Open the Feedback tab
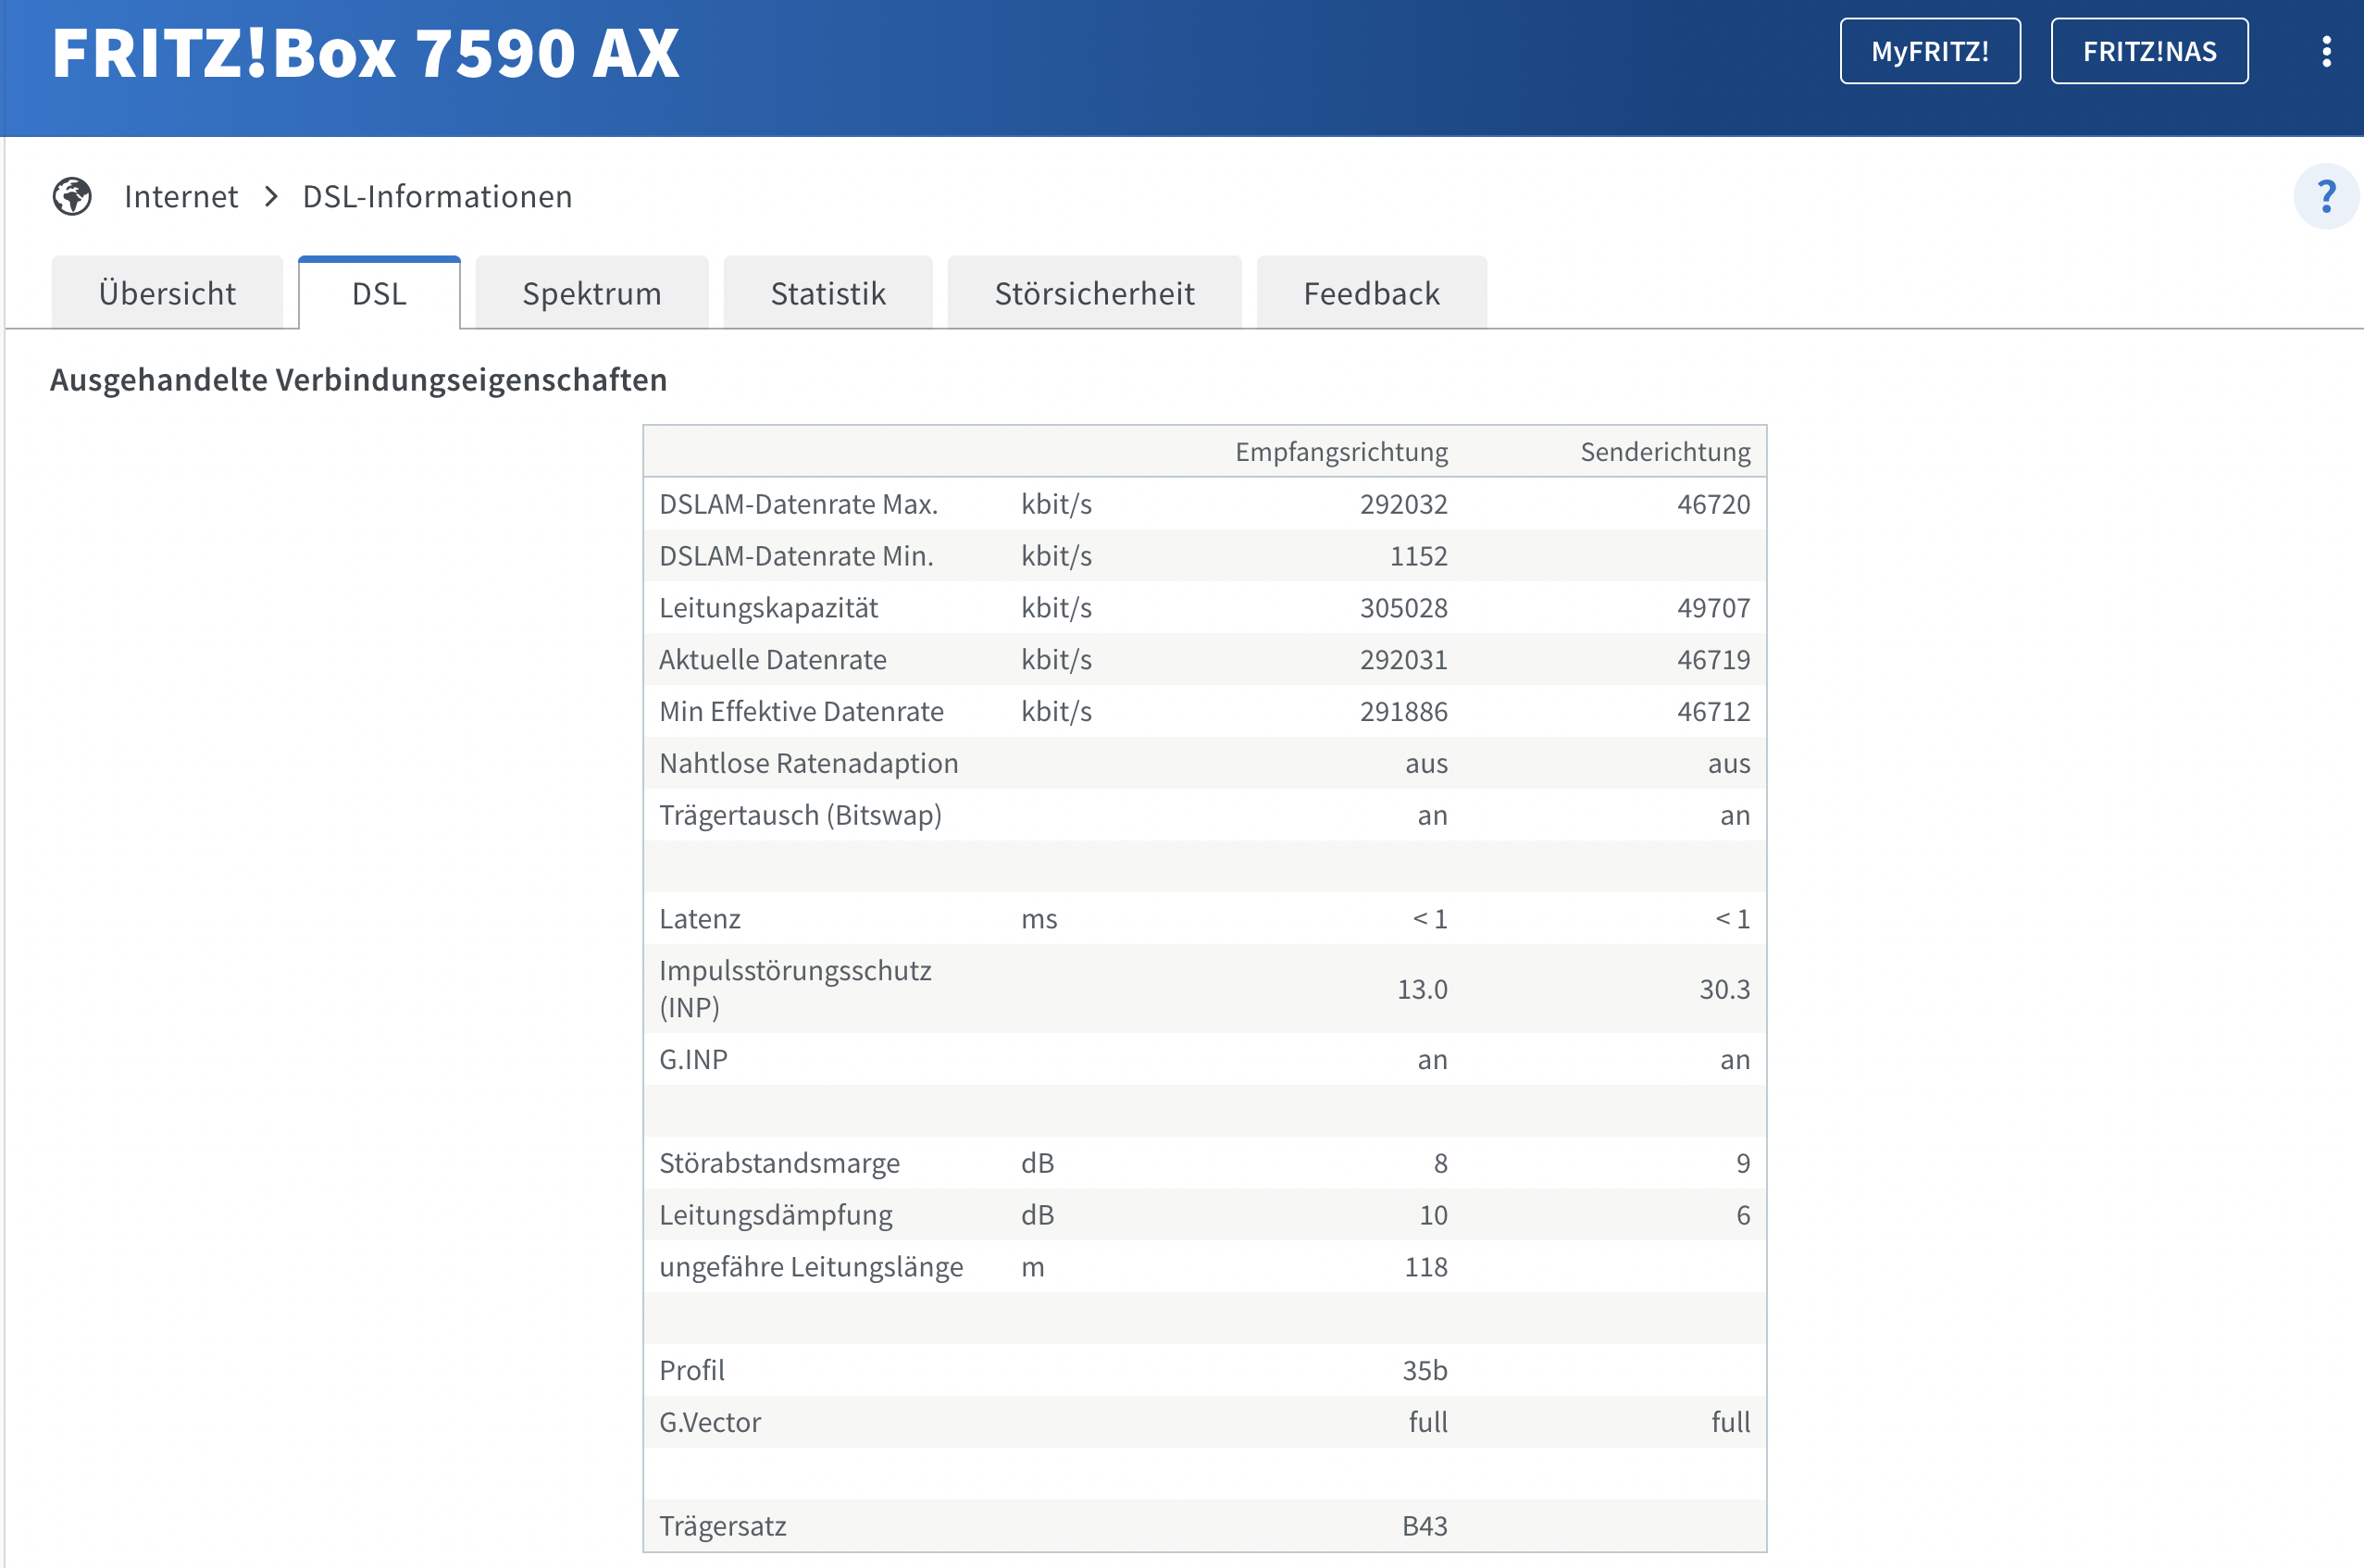Screen dimensions: 2364x1568 pos(1371,293)
